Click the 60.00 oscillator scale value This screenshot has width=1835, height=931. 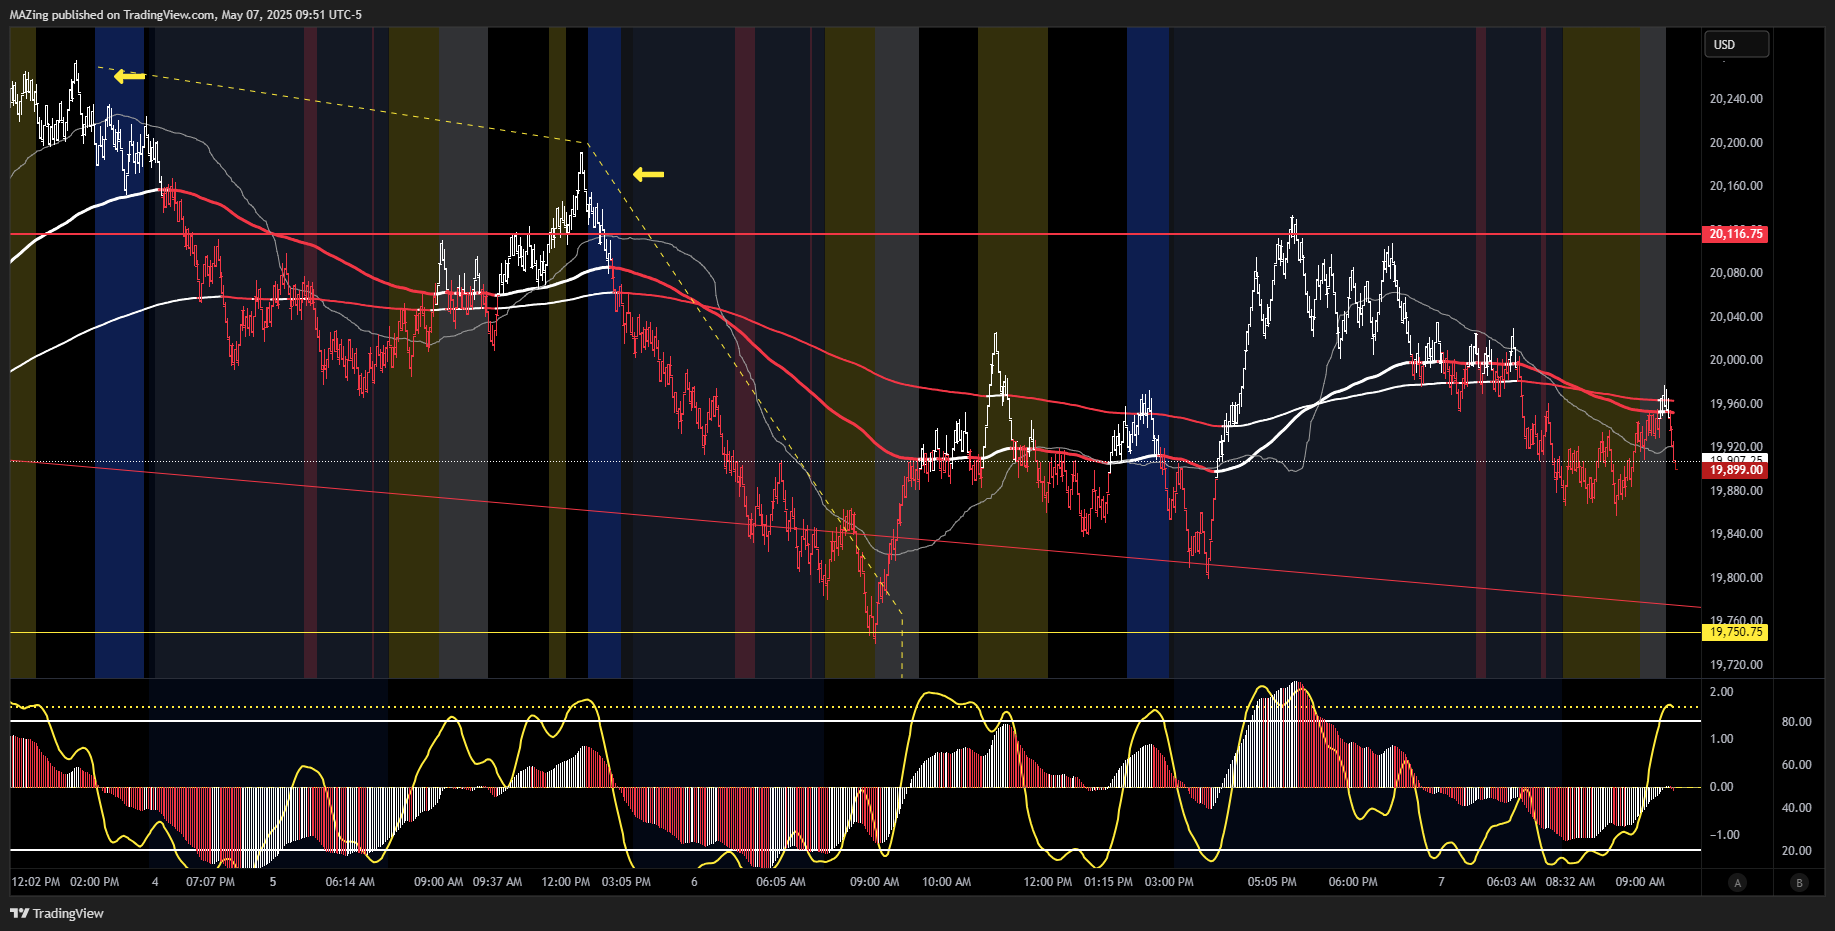tap(1796, 765)
